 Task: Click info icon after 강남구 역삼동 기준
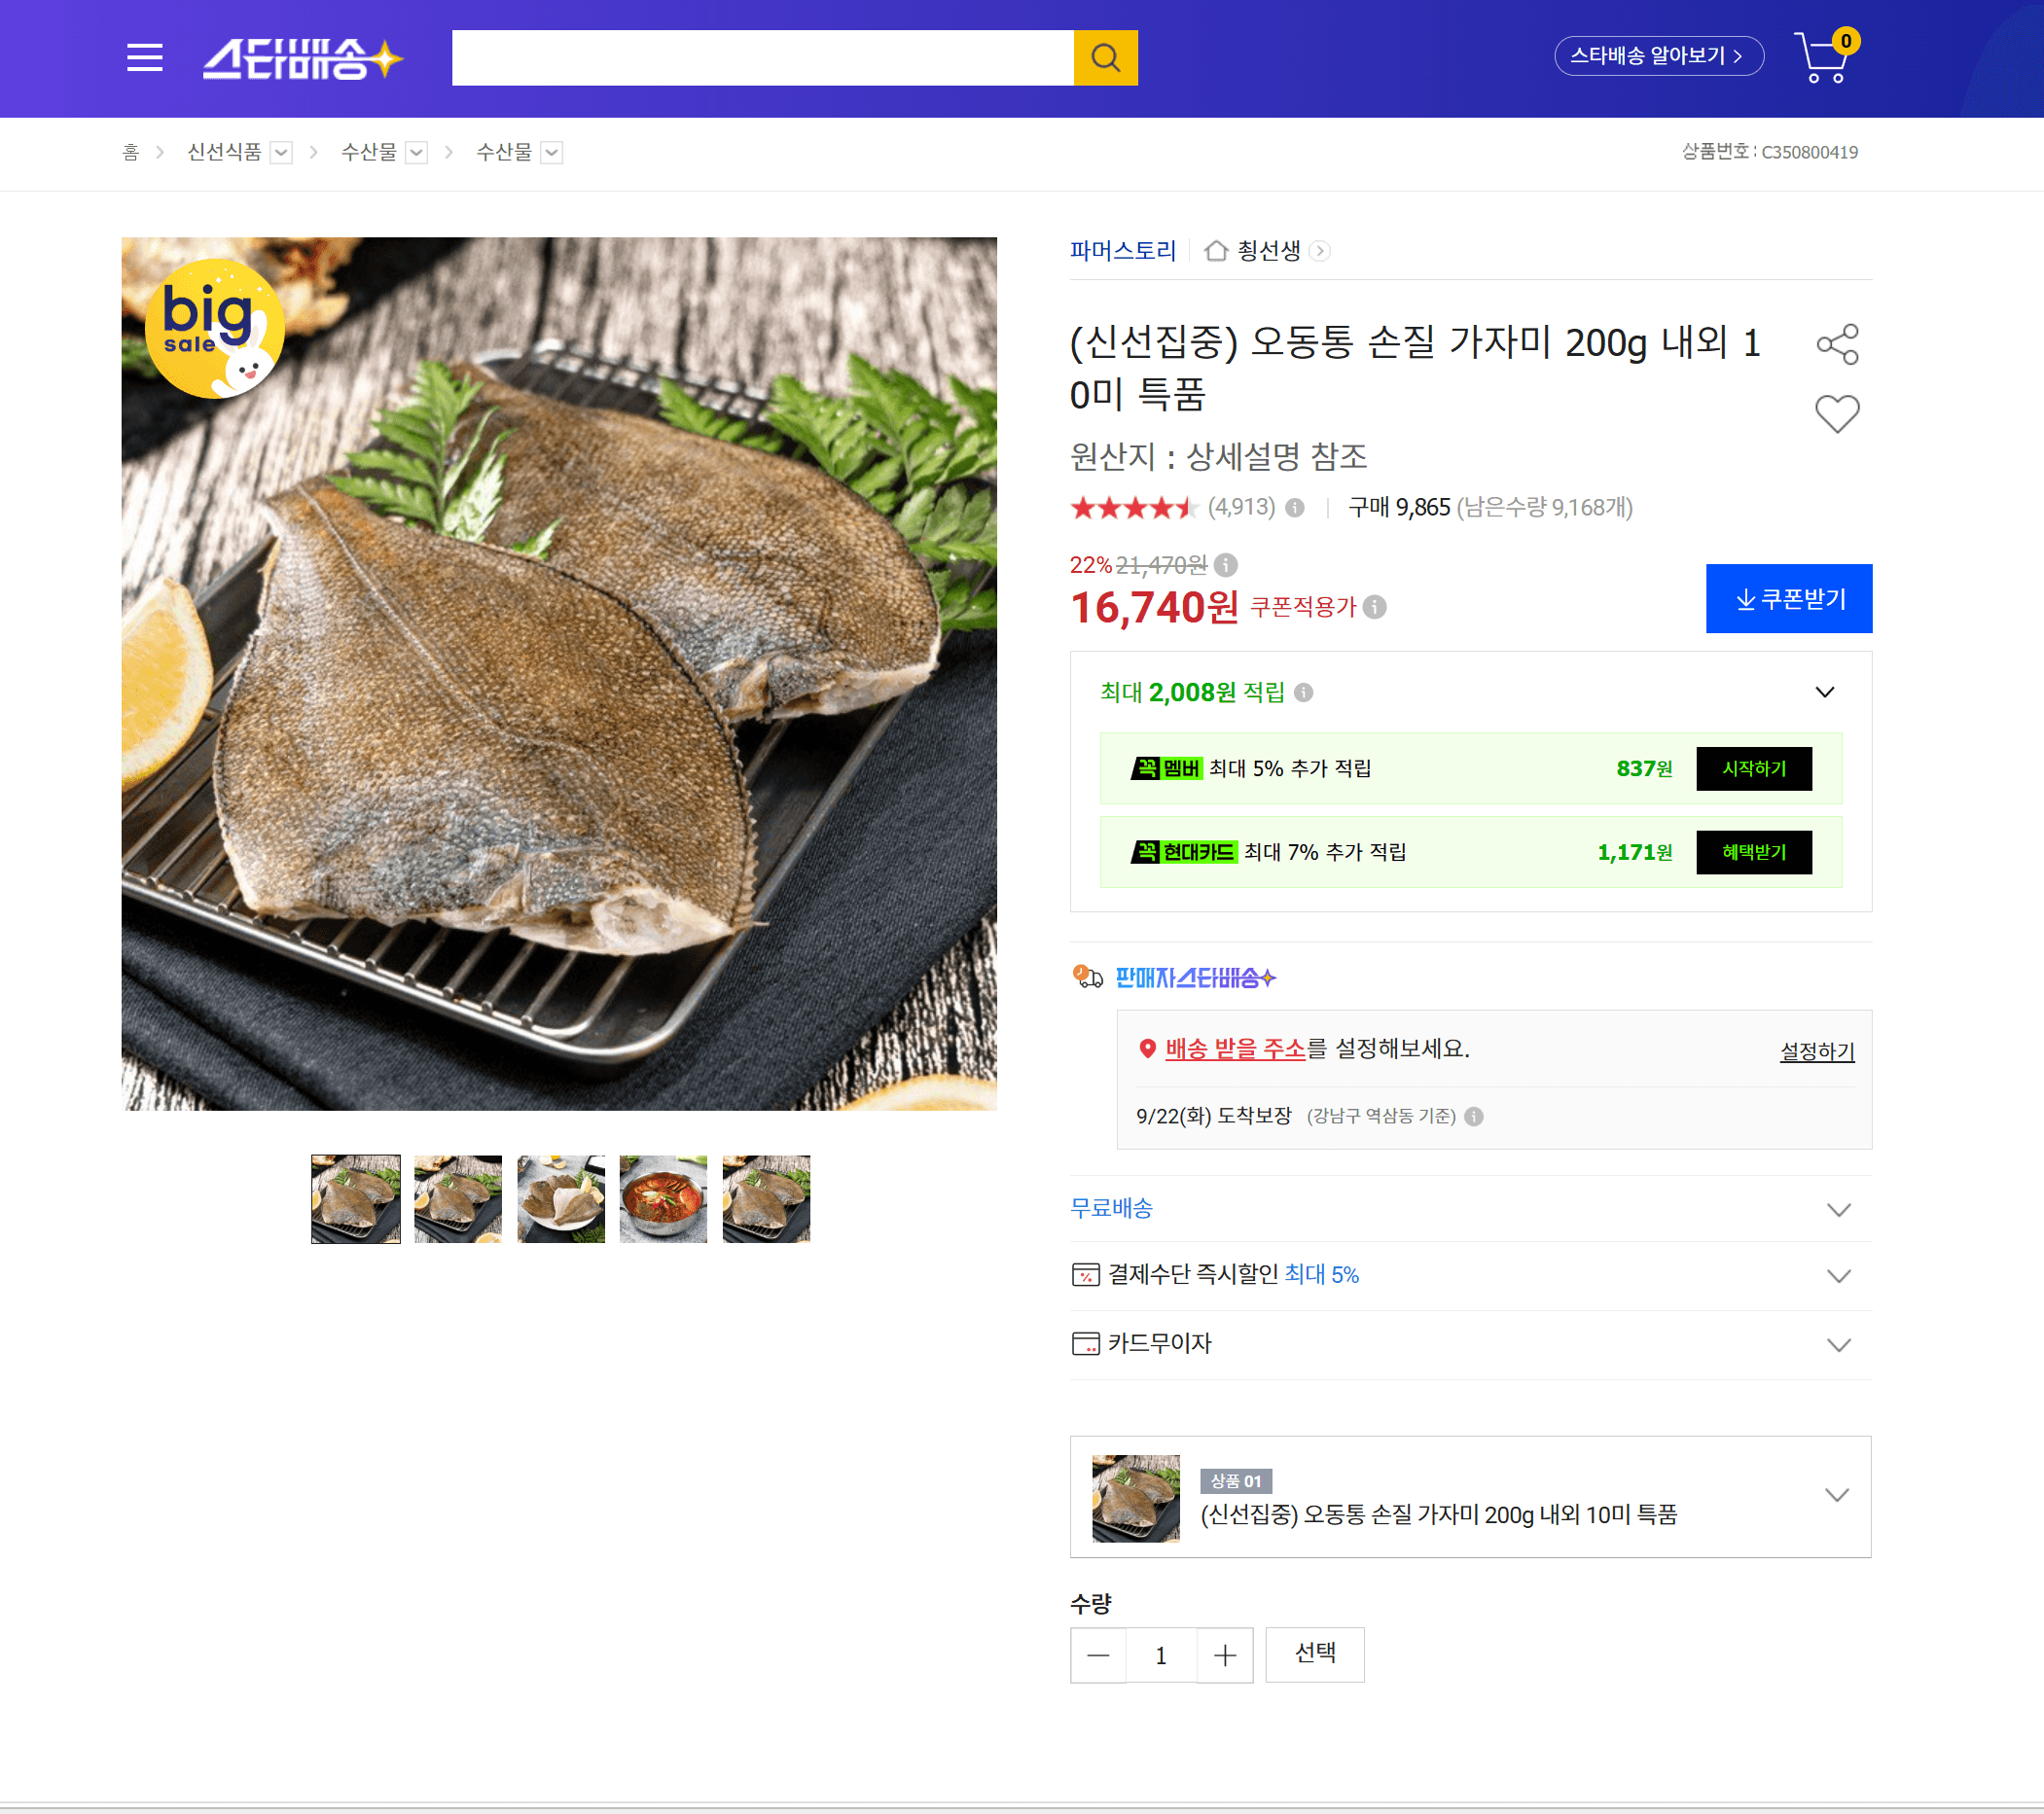click(1474, 1116)
